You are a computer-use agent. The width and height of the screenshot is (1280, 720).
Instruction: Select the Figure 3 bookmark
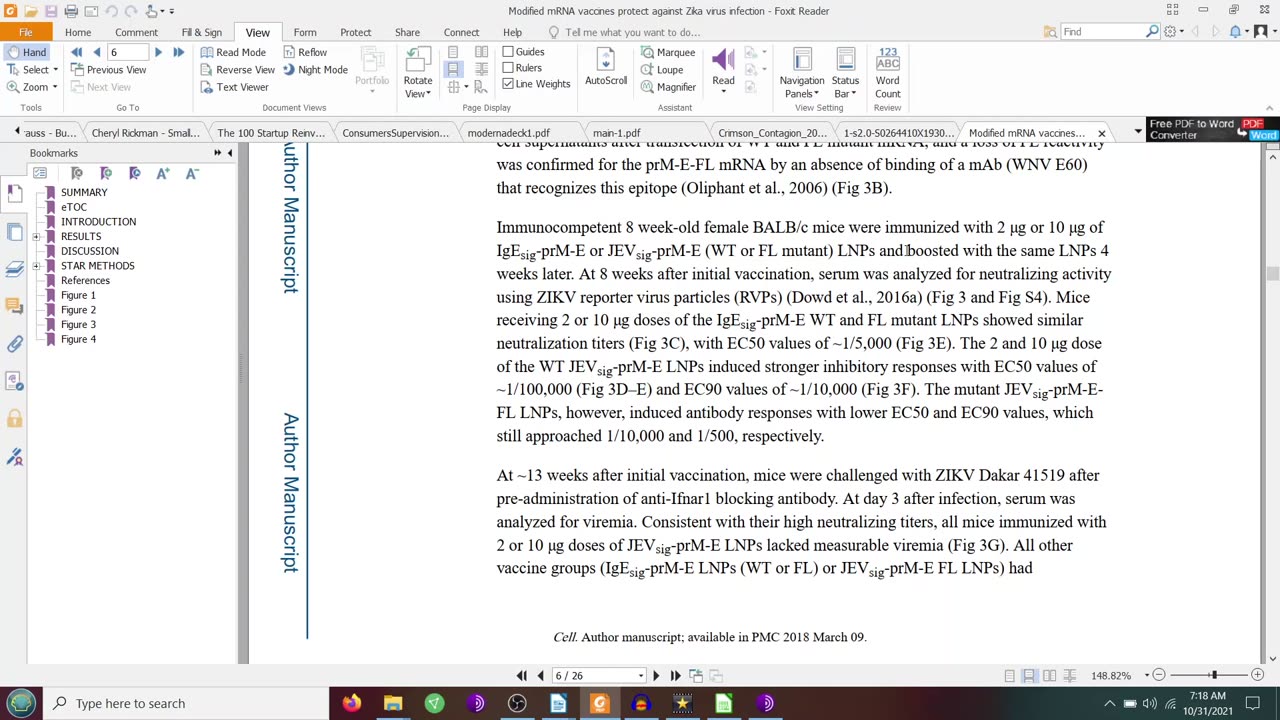pyautogui.click(x=78, y=325)
